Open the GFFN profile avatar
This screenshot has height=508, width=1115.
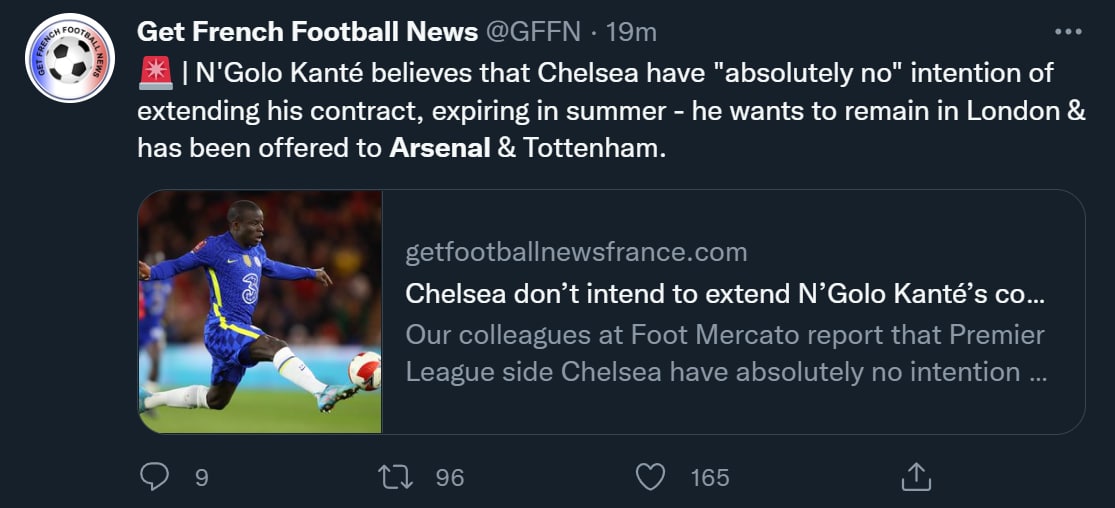pos(70,58)
